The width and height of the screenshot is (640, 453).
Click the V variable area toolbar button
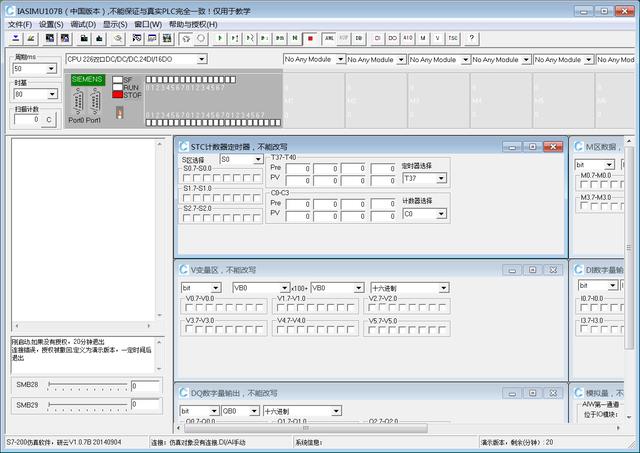438,38
